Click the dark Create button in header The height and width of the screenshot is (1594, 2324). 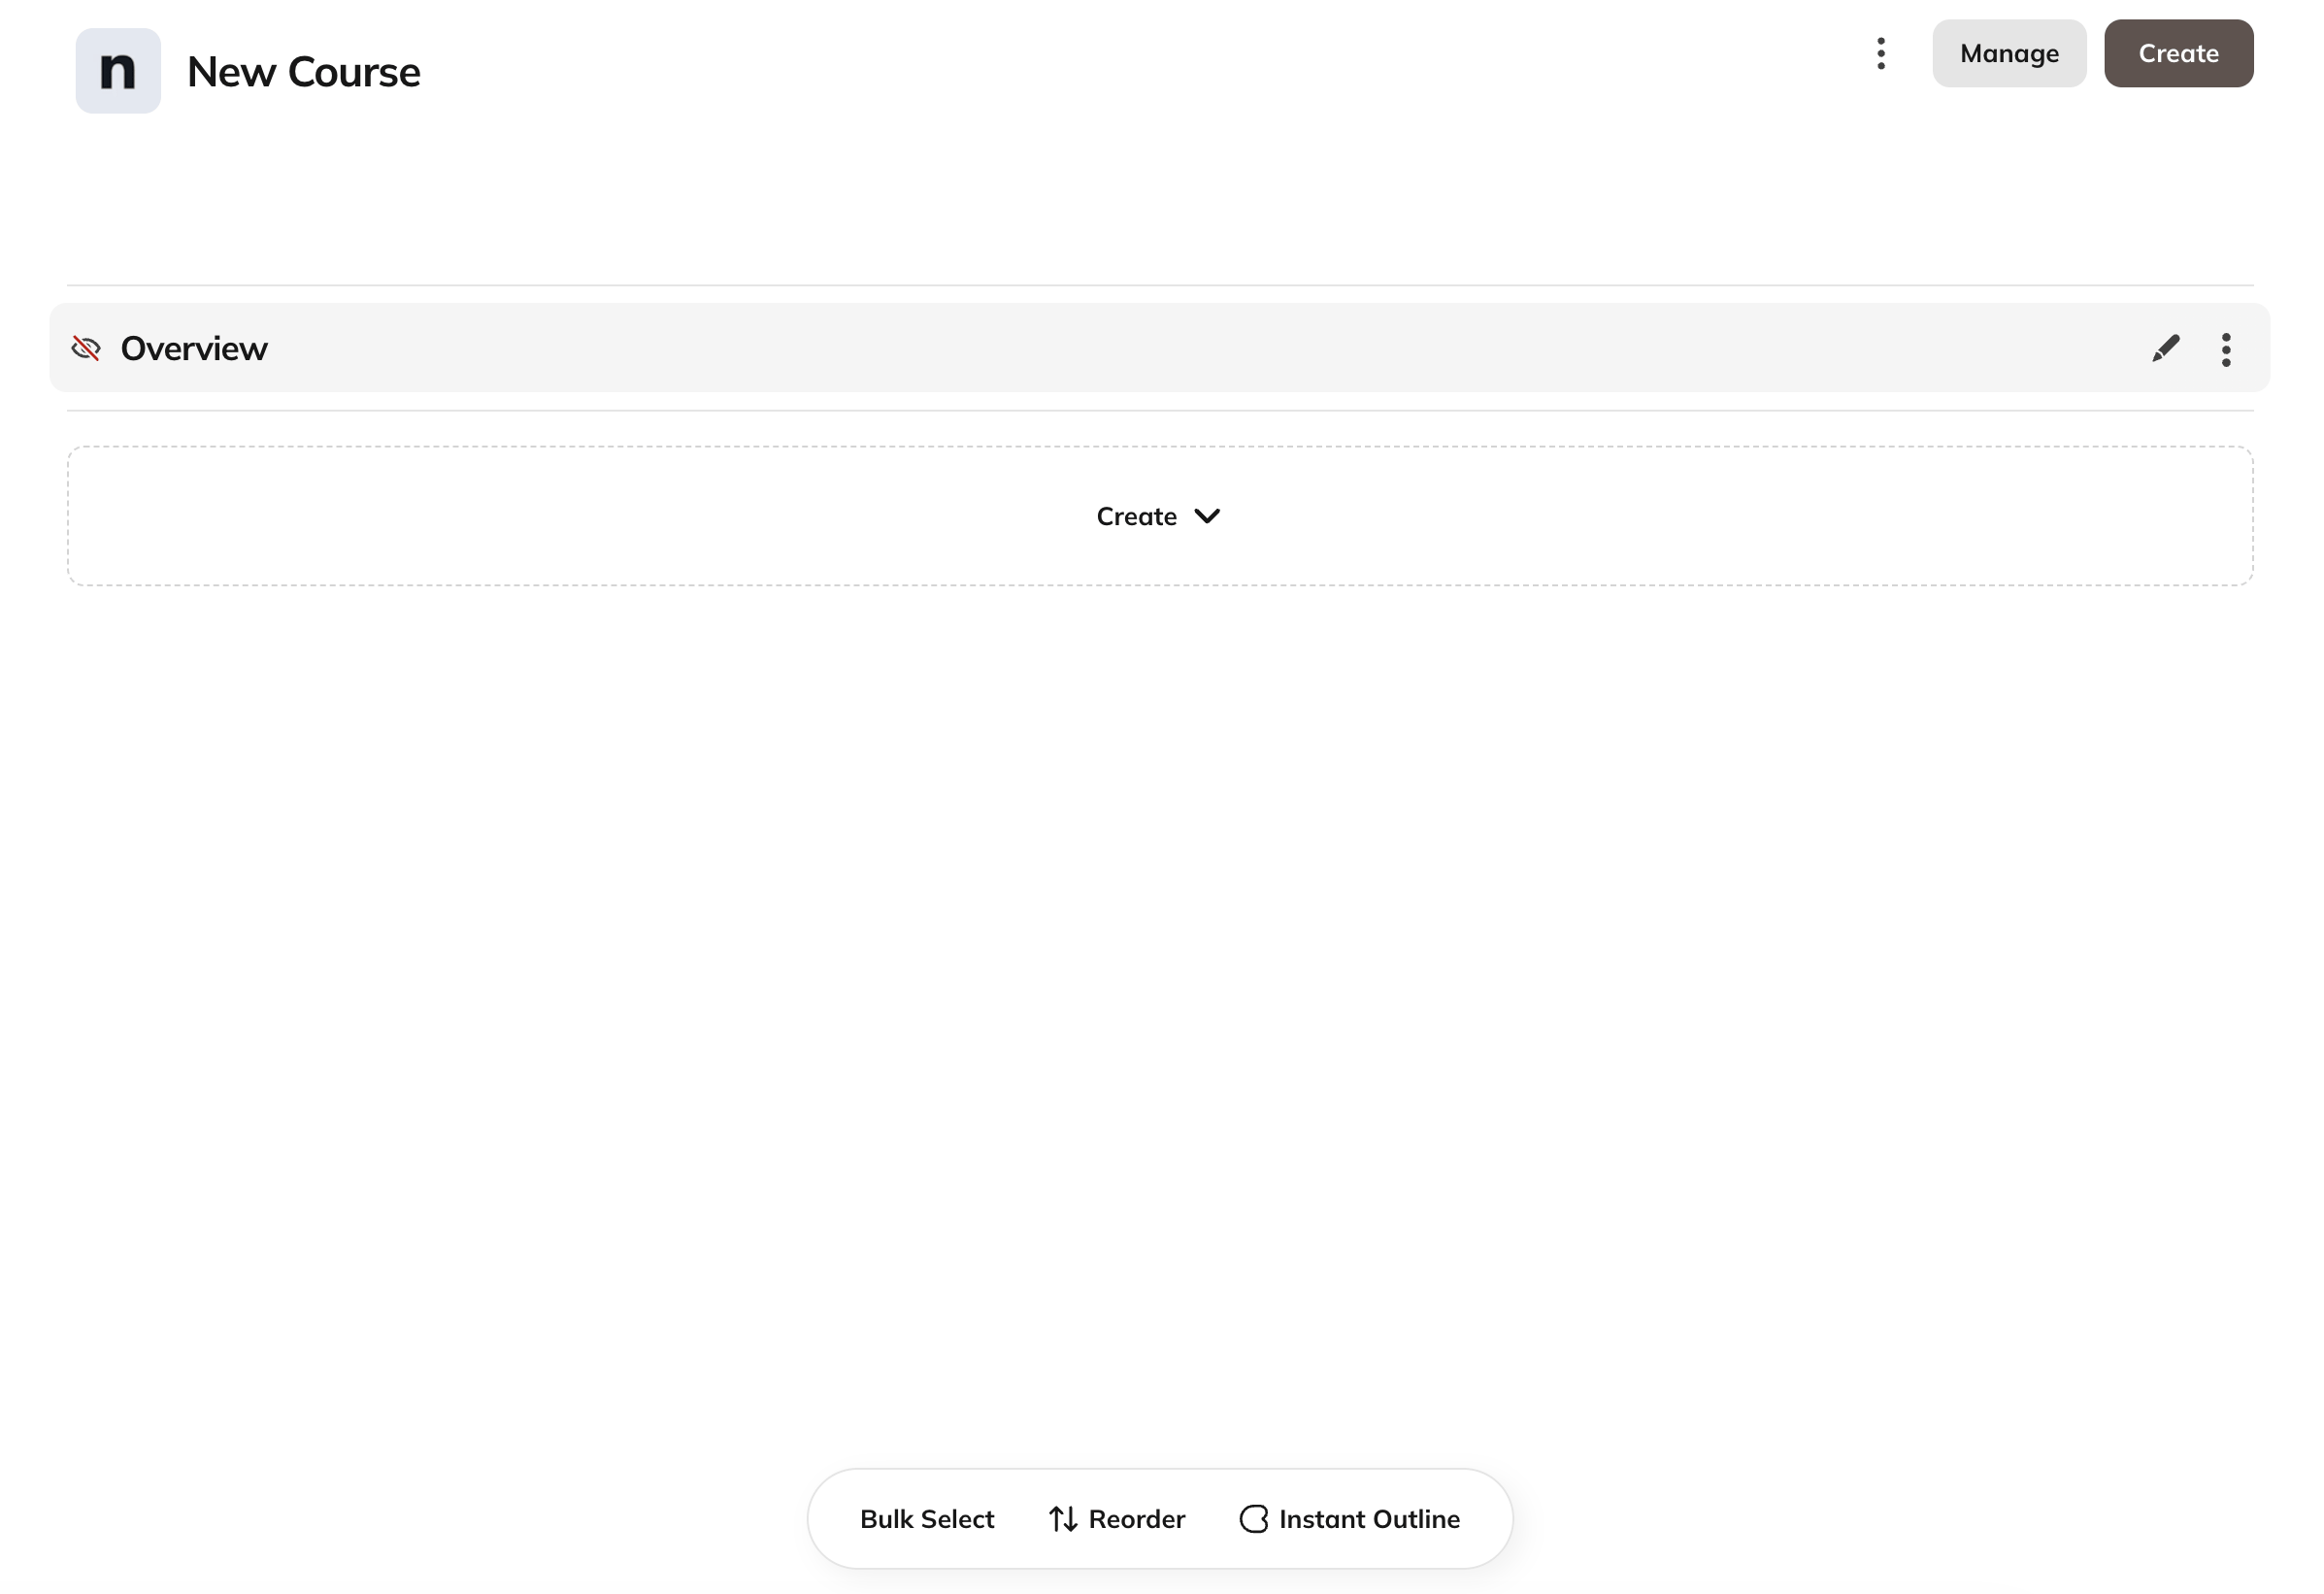(2178, 54)
